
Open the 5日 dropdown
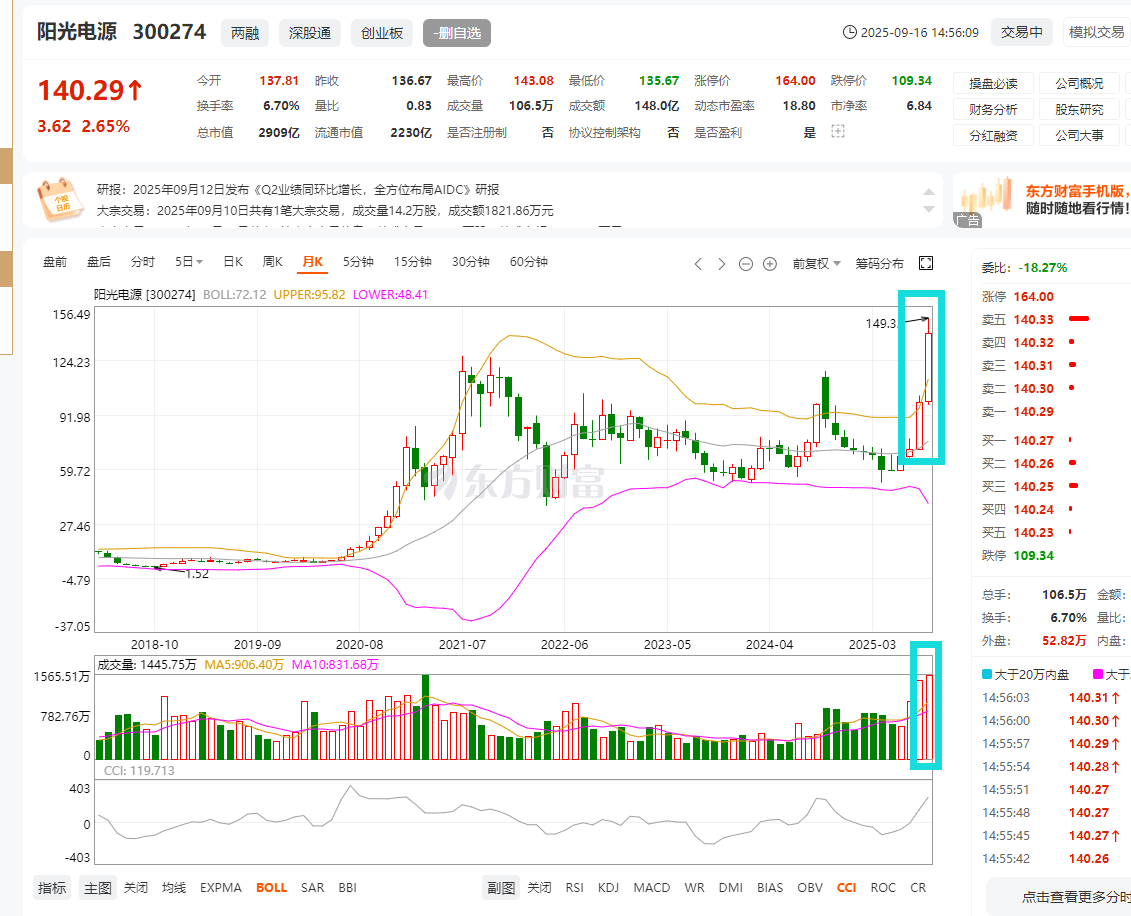(x=189, y=262)
